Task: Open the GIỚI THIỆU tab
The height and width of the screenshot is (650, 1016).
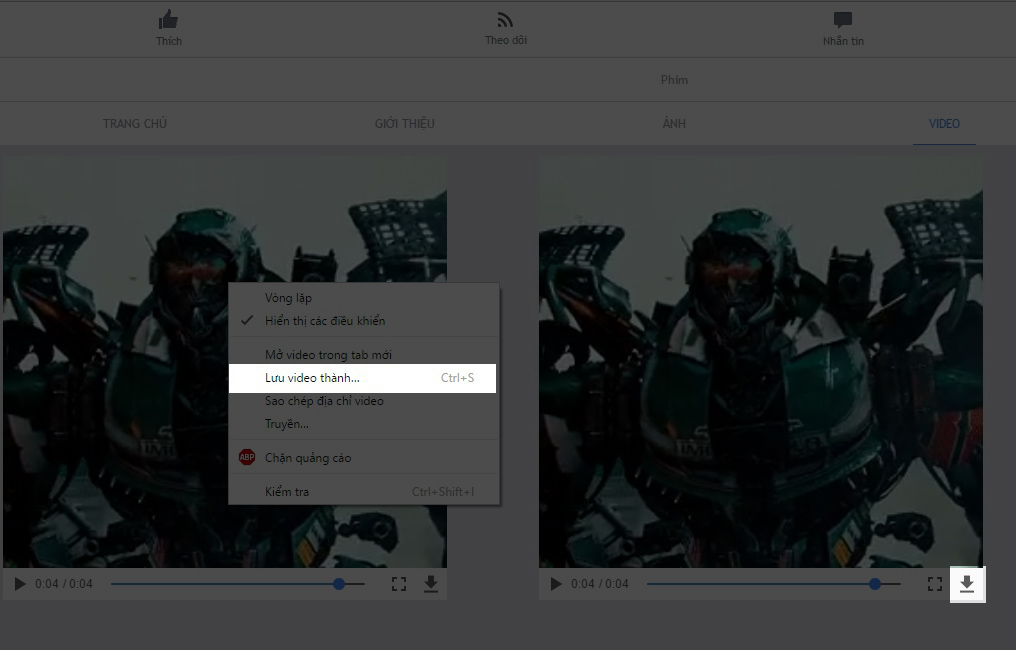Action: pyautogui.click(x=404, y=124)
